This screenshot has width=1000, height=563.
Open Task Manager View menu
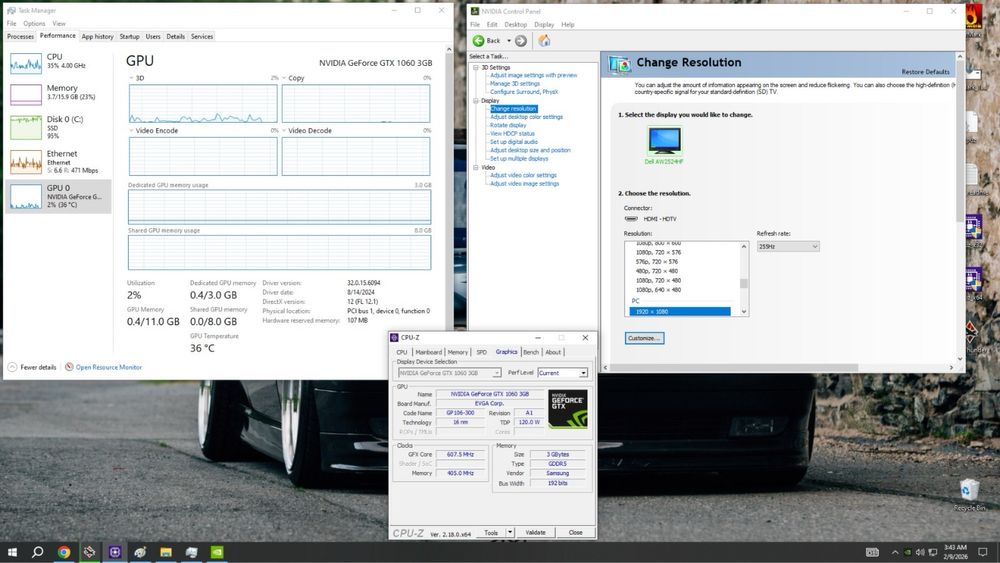click(59, 24)
